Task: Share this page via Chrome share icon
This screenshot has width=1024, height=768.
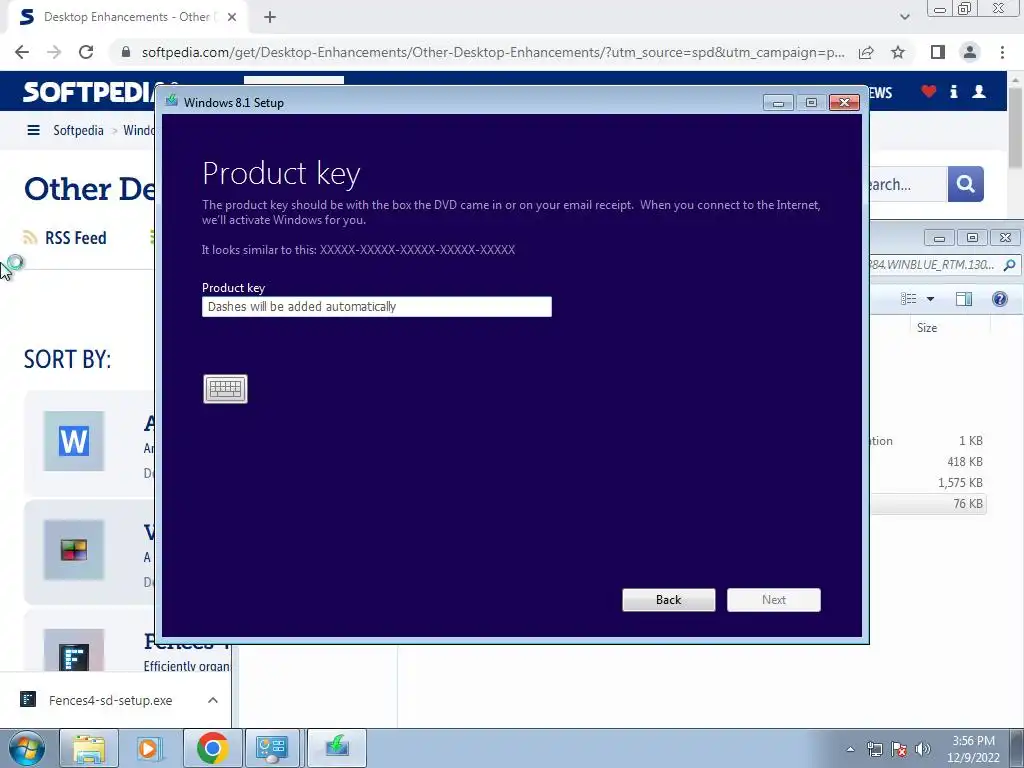Action: [867, 52]
